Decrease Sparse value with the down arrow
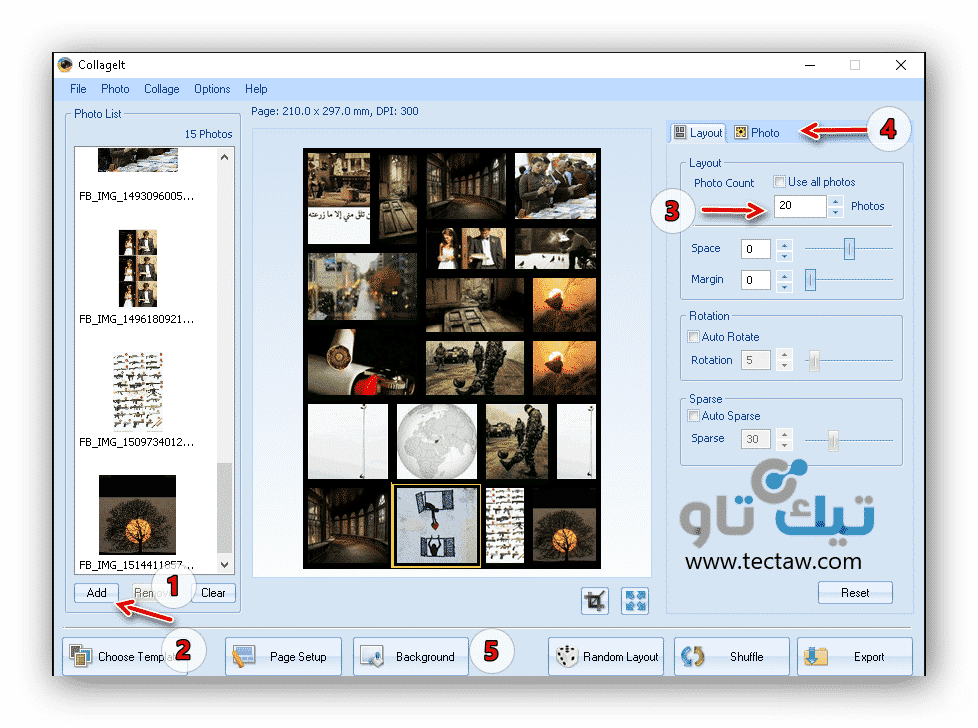The image size is (978, 728). click(x=785, y=445)
